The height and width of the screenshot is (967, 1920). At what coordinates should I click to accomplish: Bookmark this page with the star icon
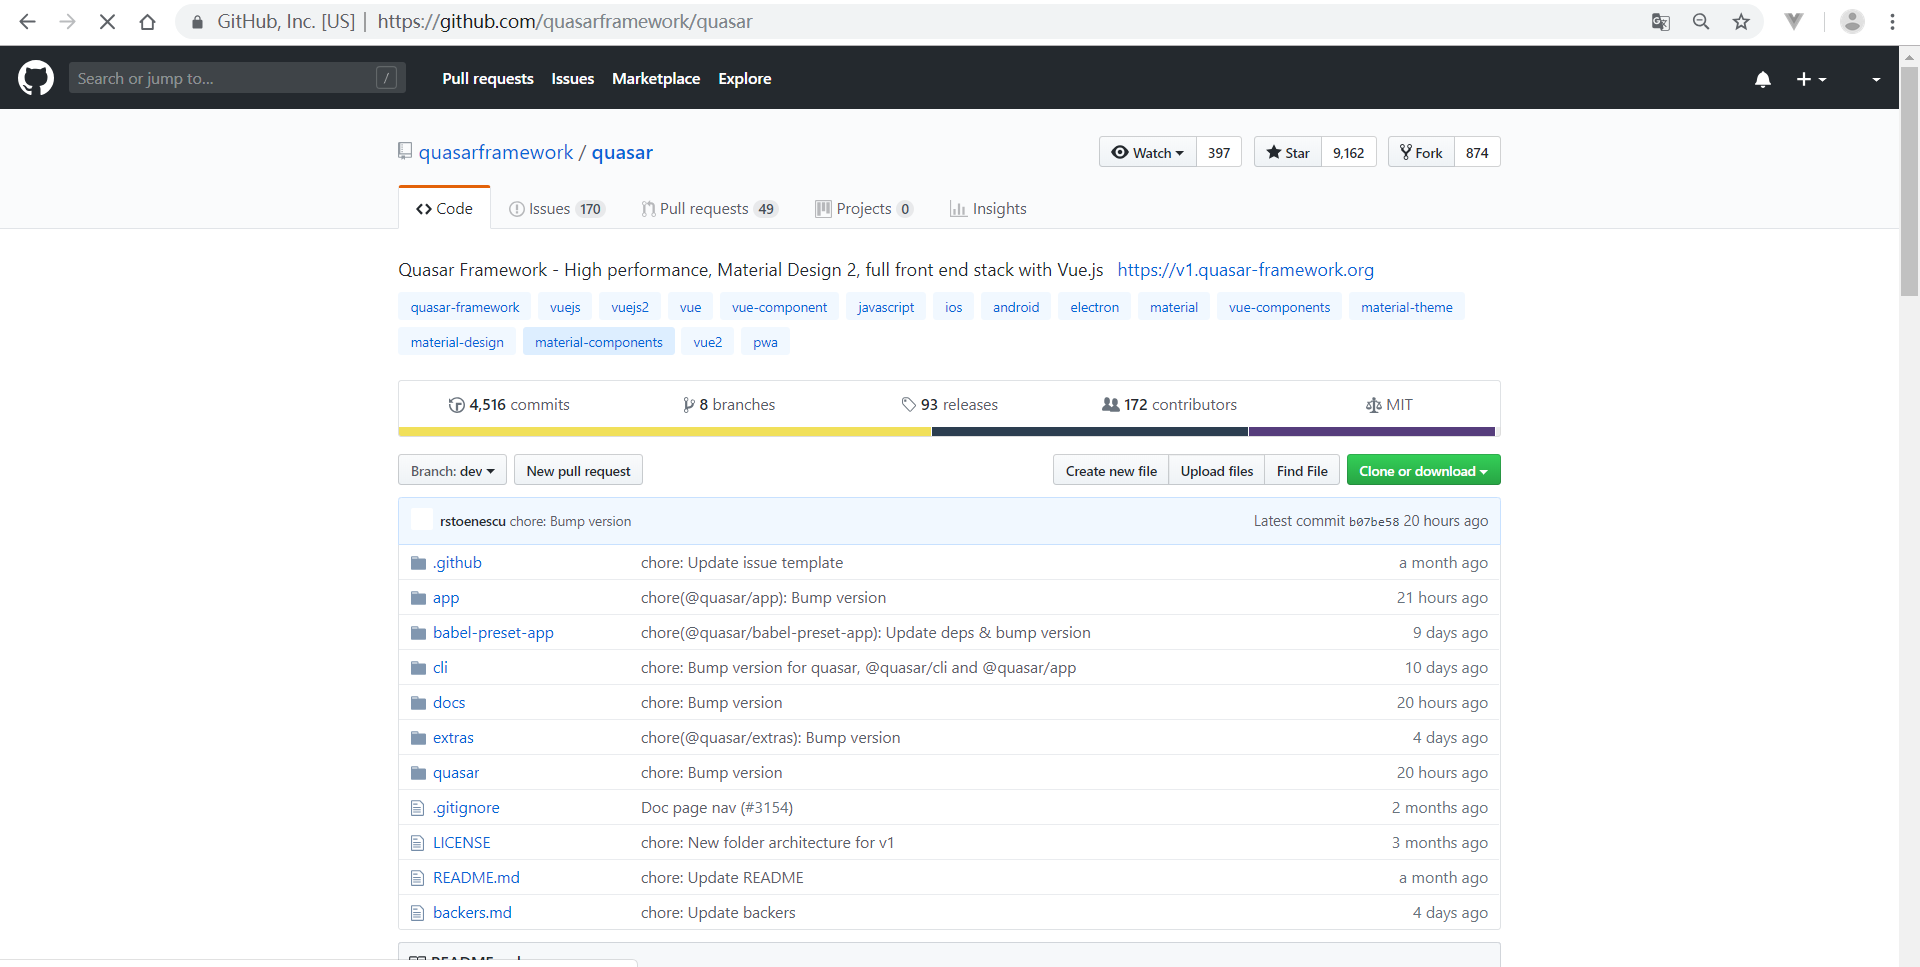1741,21
